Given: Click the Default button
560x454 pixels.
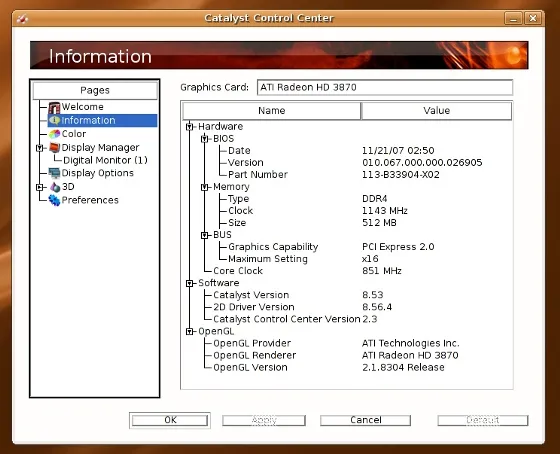Looking at the screenshot, I should 483,420.
